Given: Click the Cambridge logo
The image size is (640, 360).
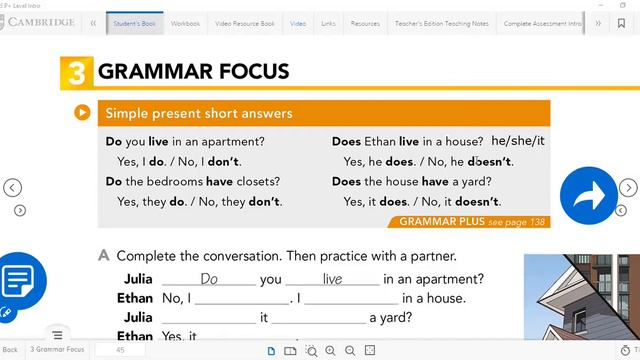Looking at the screenshot, I should pyautogui.click(x=38, y=22).
